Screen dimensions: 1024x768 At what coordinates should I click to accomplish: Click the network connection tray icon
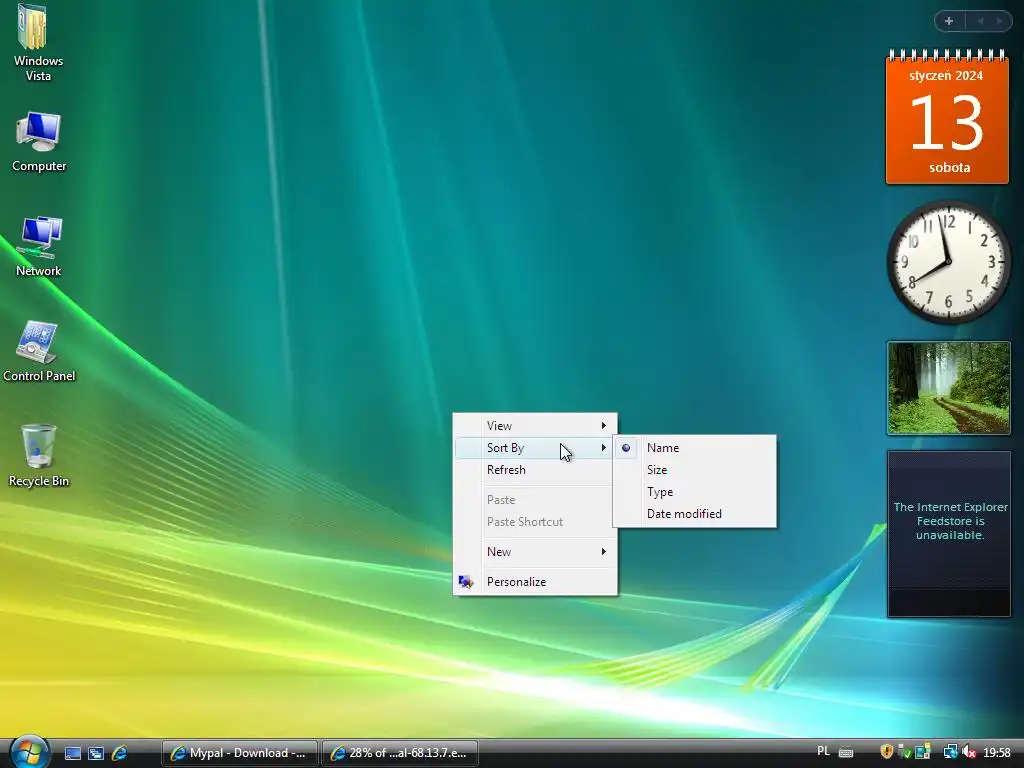pyautogui.click(x=950, y=752)
